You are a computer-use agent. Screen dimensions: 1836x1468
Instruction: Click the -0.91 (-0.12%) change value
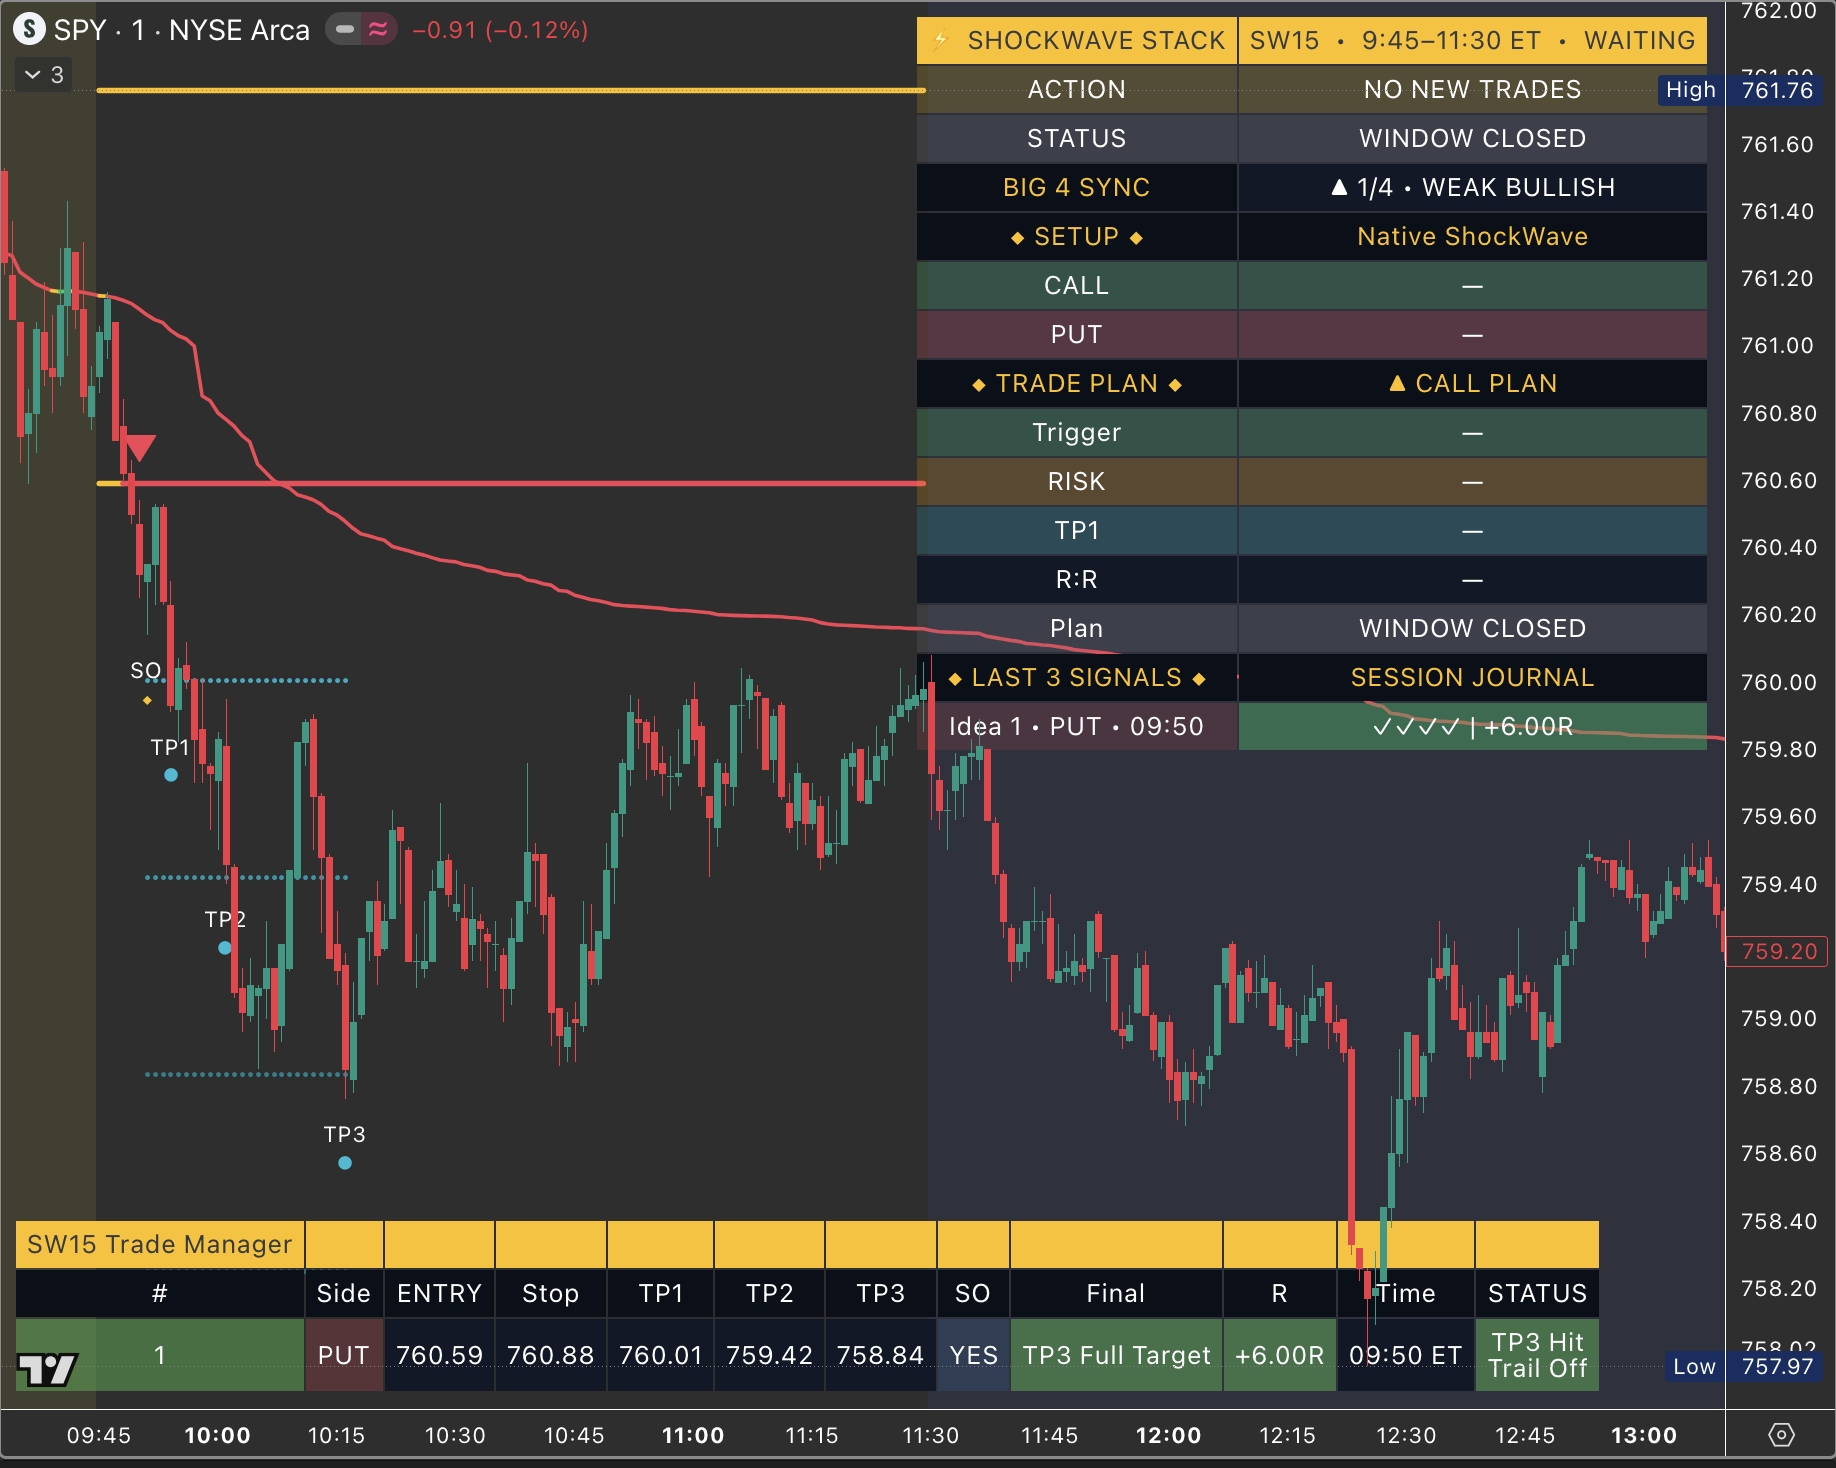click(500, 30)
